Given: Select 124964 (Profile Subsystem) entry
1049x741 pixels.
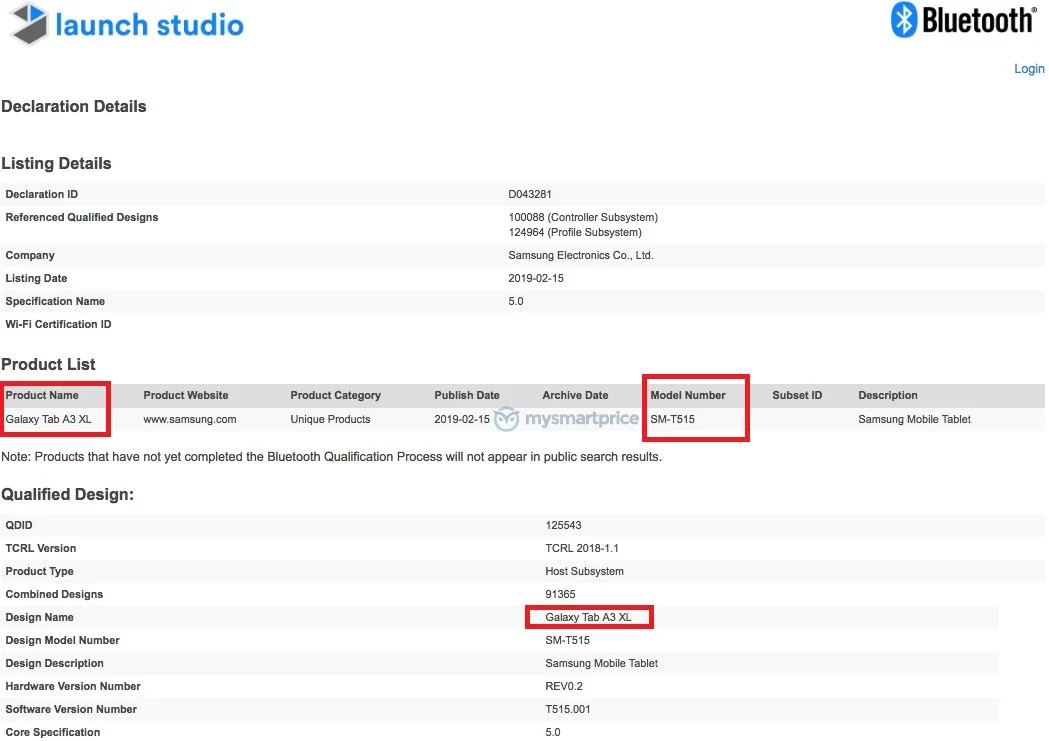Looking at the screenshot, I should [575, 232].
